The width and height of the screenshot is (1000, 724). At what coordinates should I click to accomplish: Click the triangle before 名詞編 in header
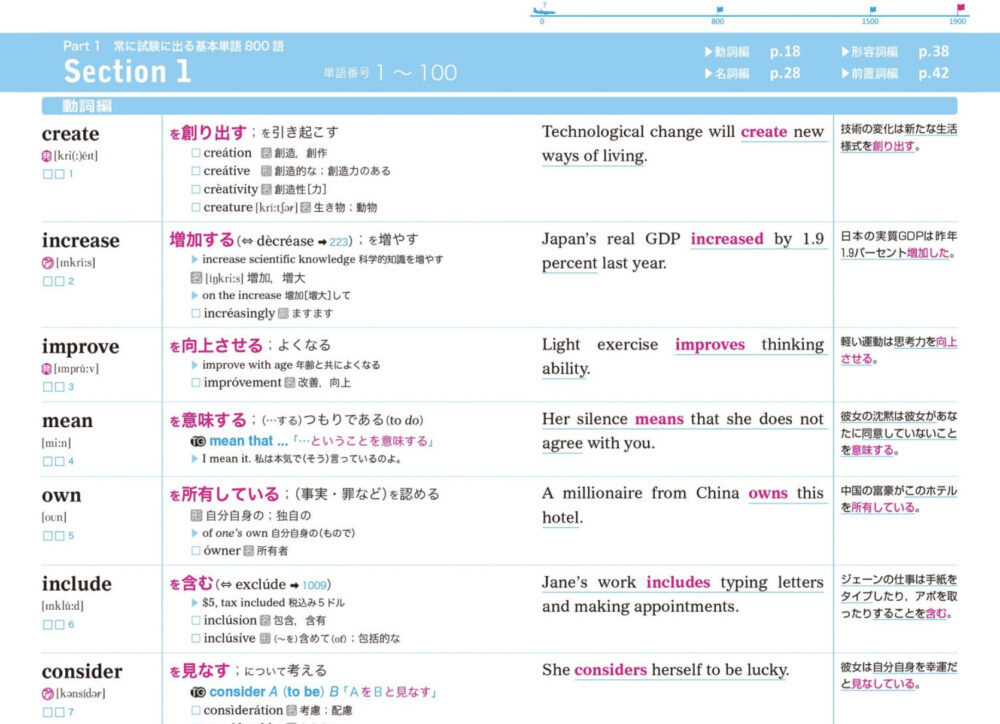click(x=708, y=73)
